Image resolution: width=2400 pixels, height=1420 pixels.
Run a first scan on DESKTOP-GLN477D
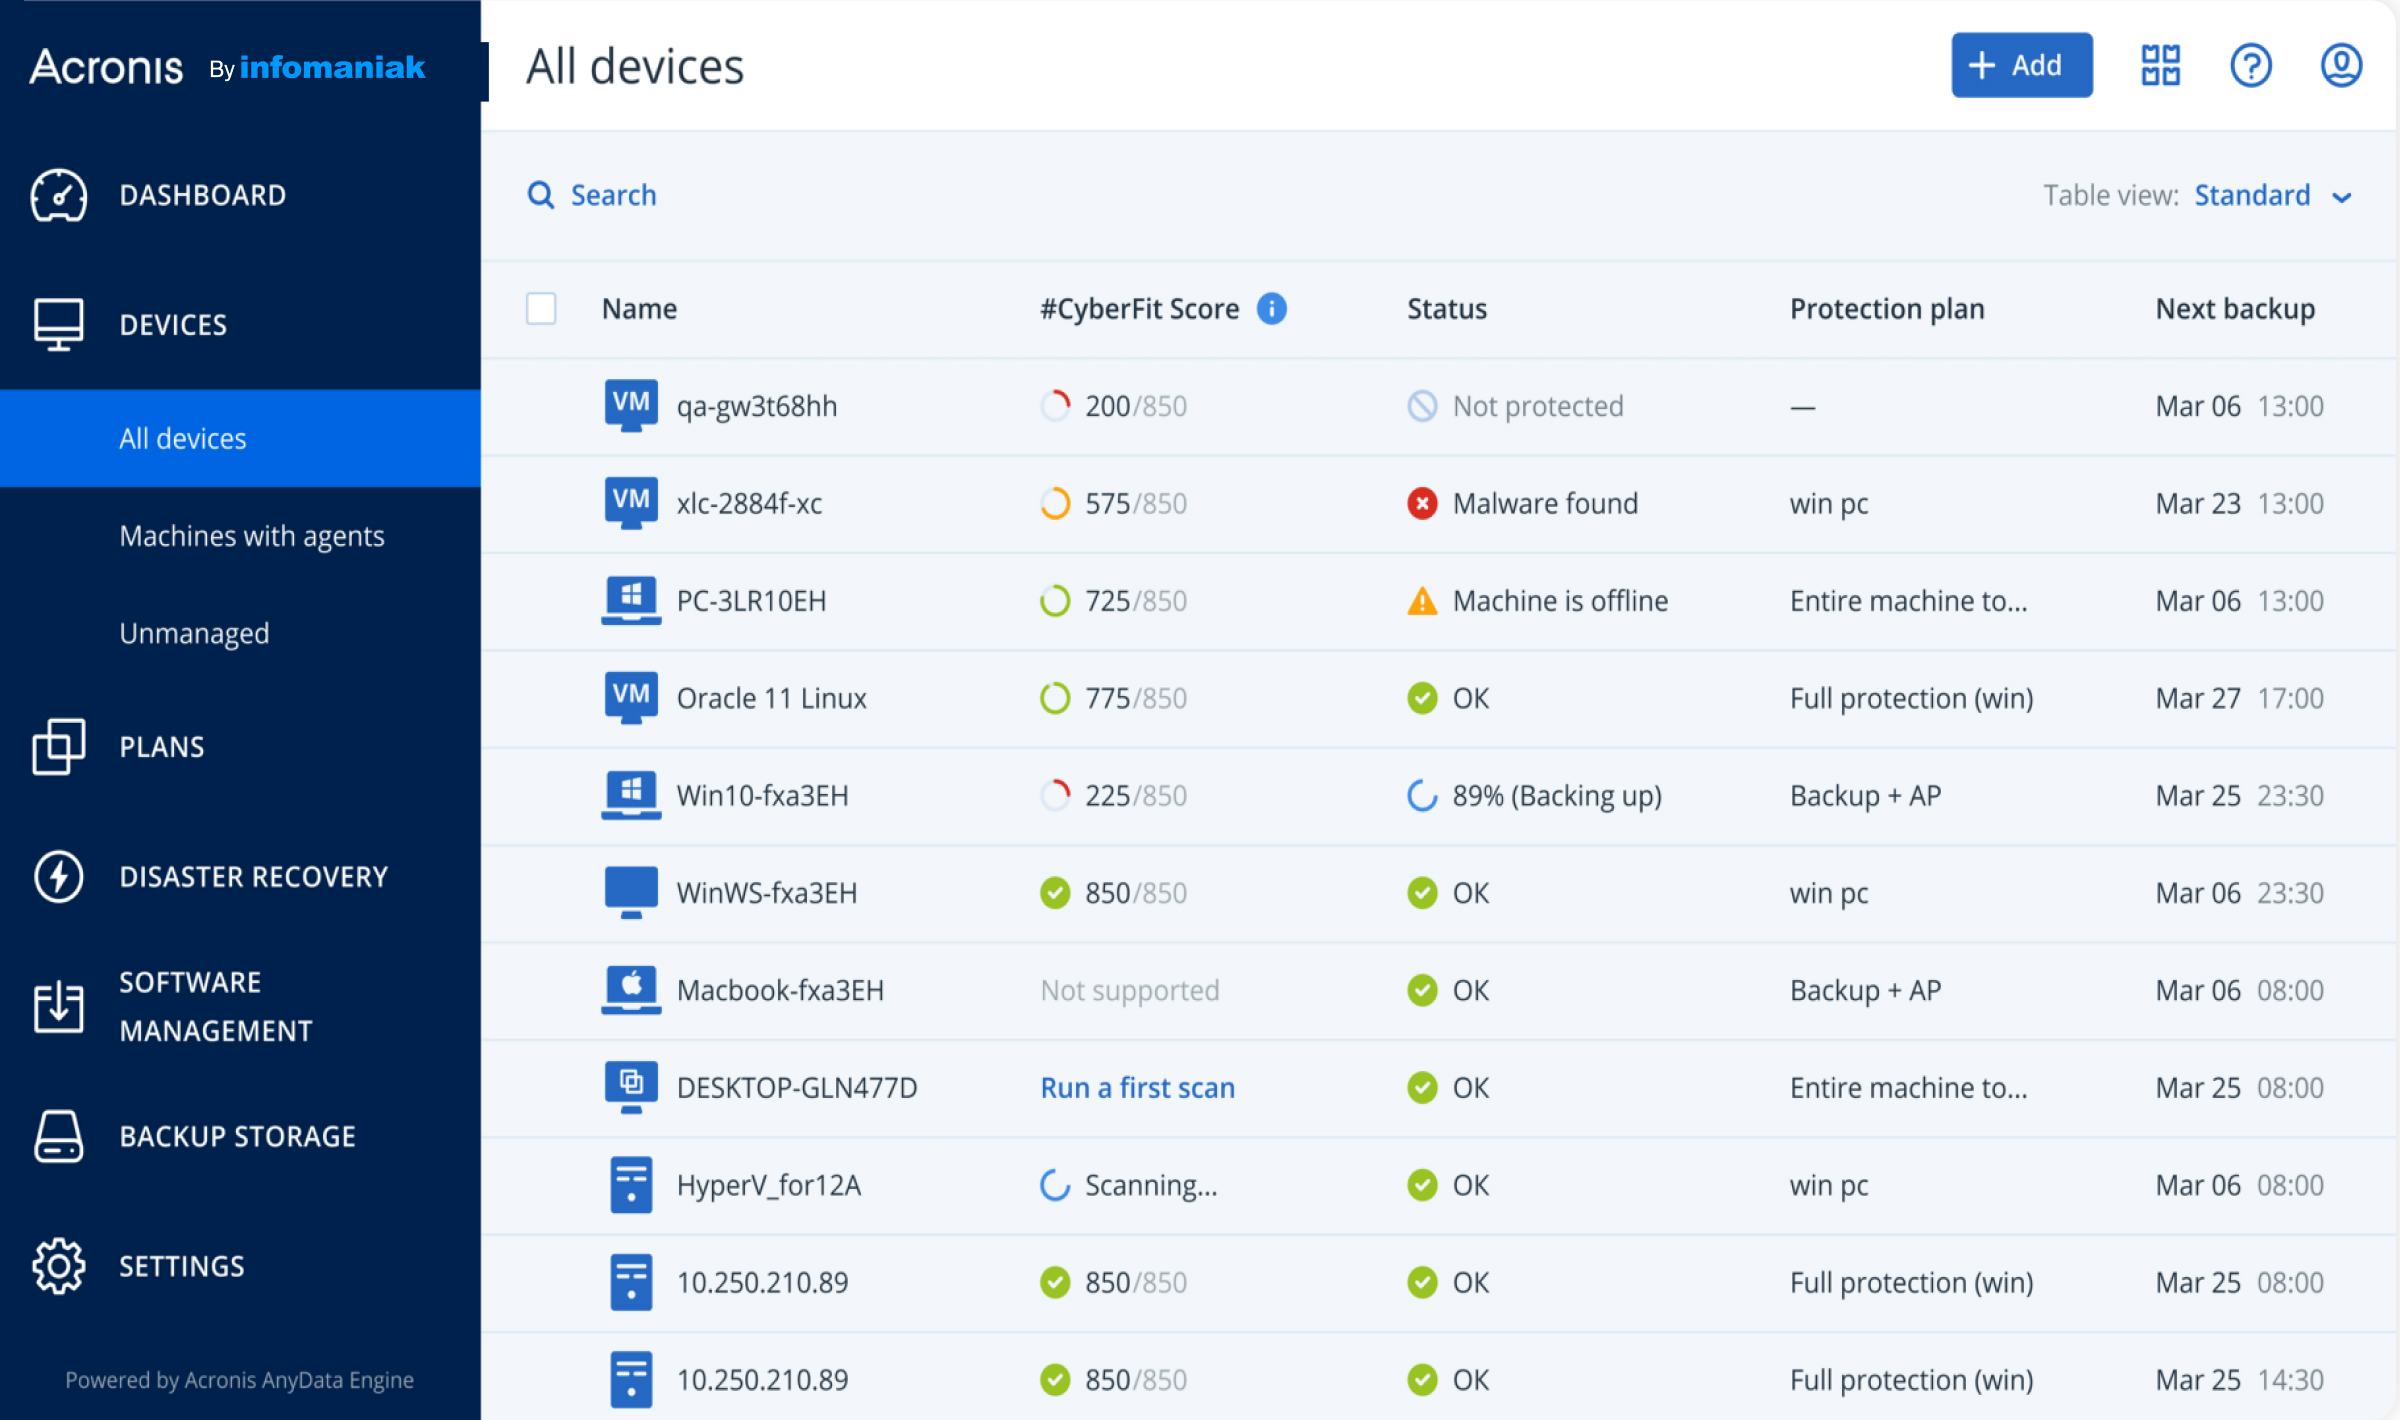[x=1137, y=1087]
